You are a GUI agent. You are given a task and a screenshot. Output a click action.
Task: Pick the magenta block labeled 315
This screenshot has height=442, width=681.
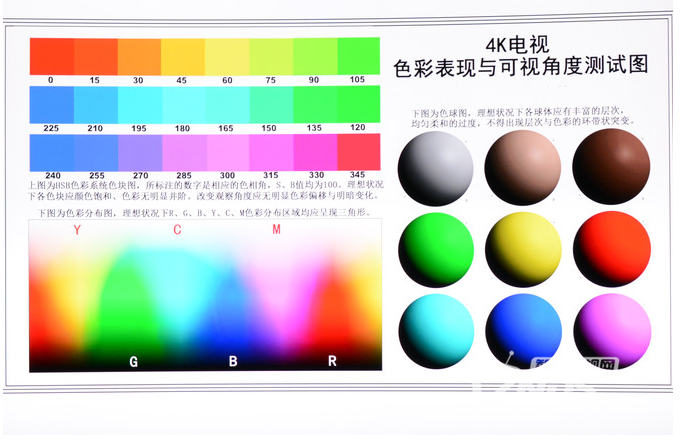pos(270,151)
